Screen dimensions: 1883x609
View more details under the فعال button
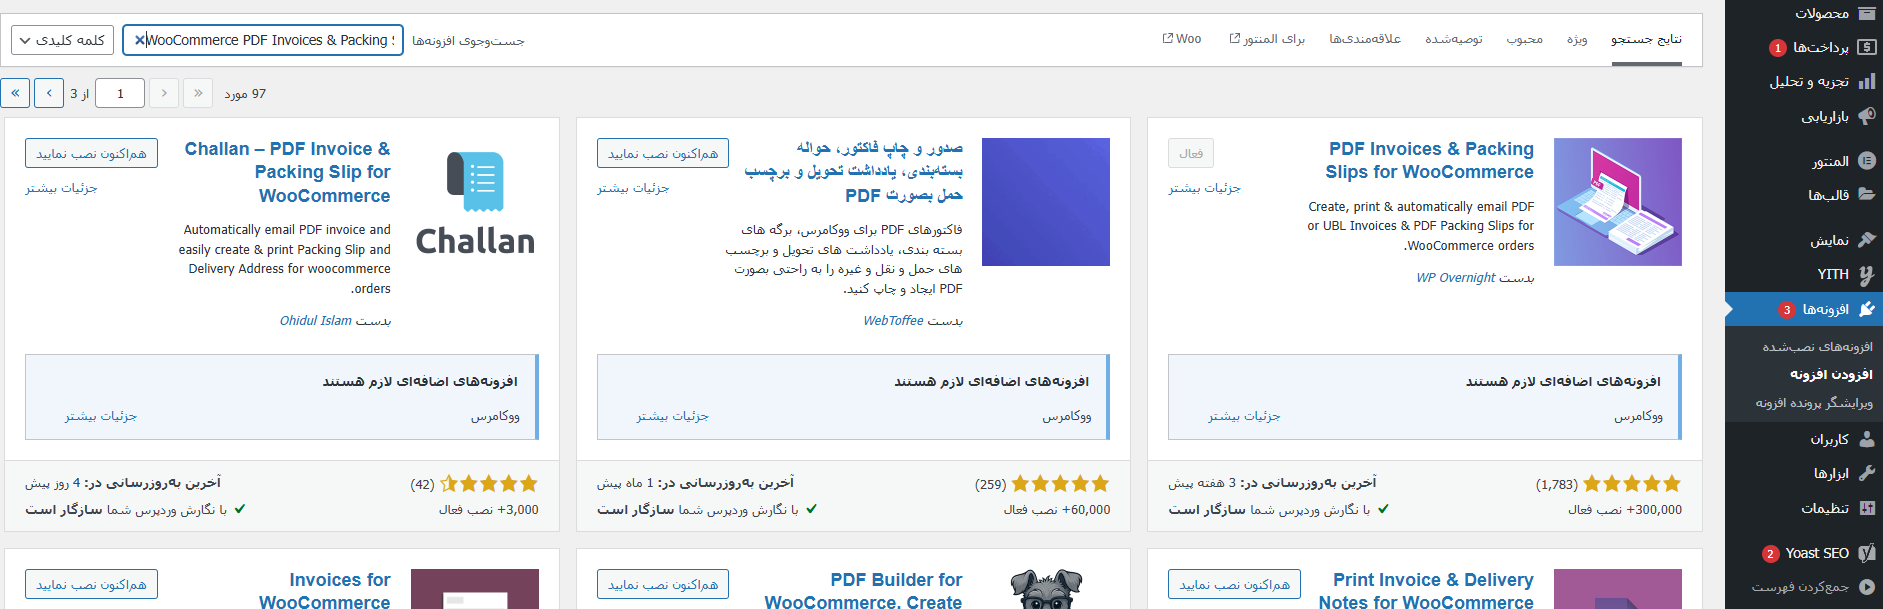(x=1204, y=188)
